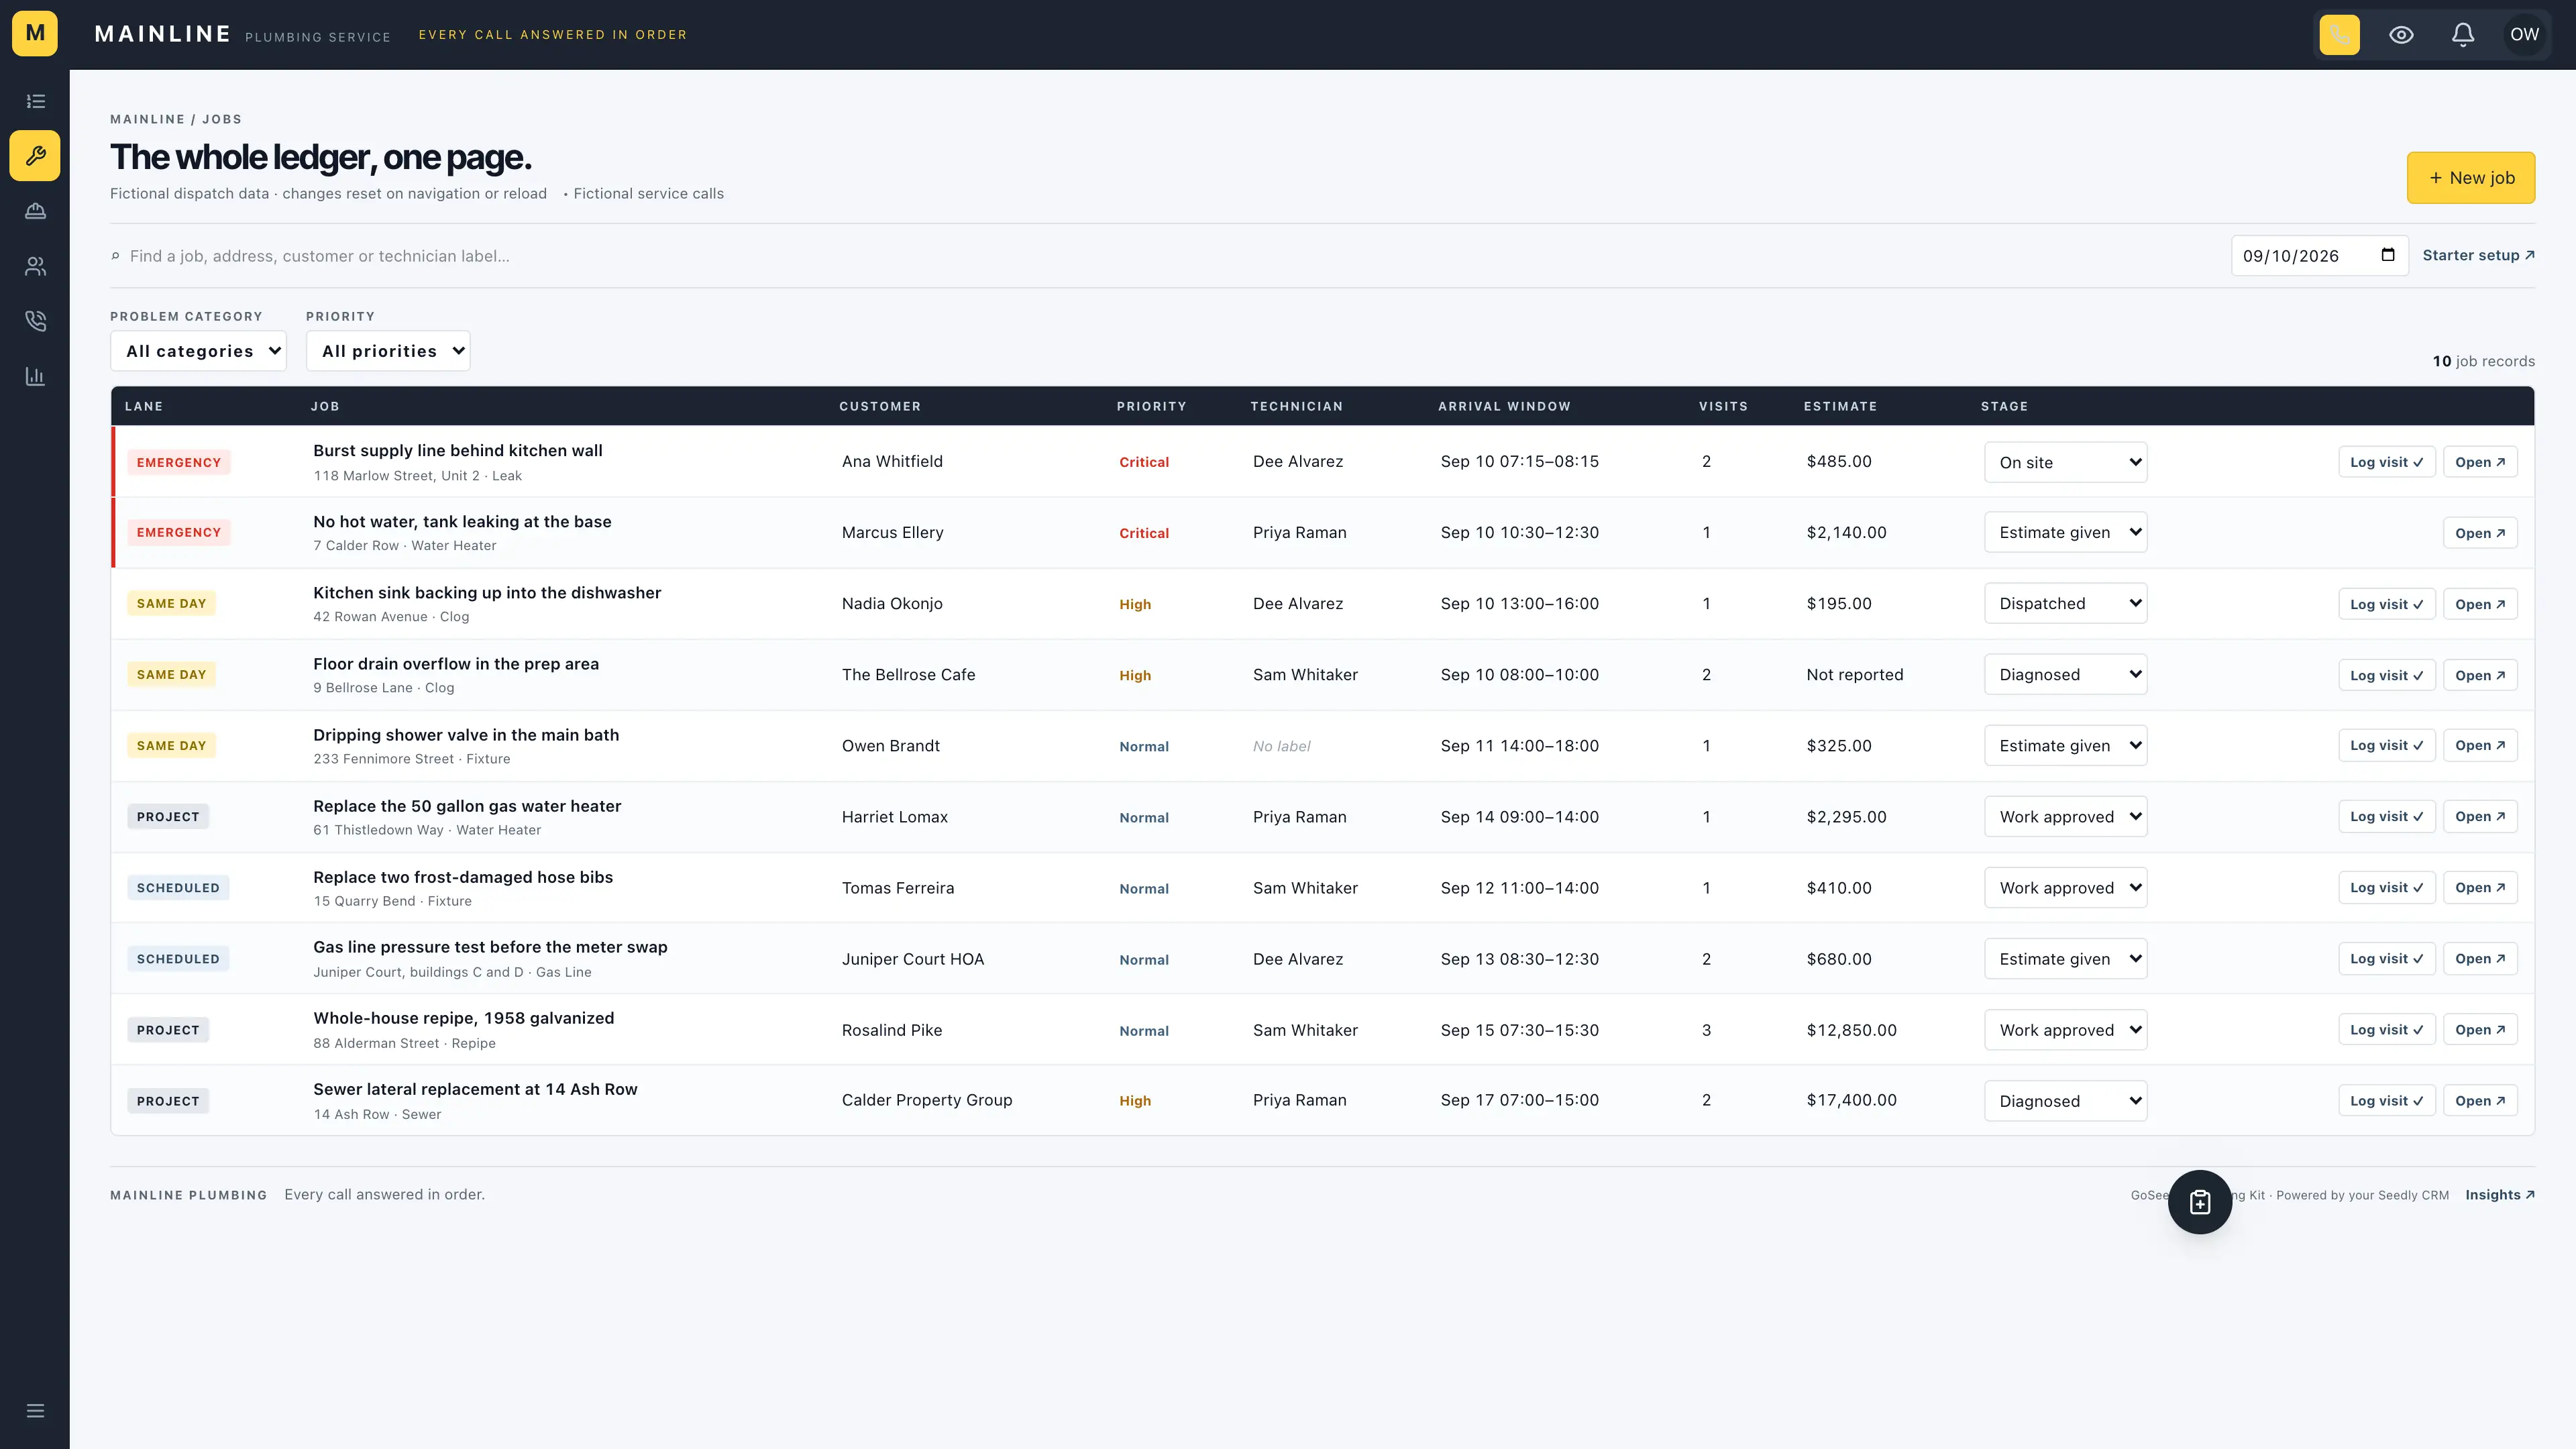
Task: Open stage dropdown for Whole-house repipe job
Action: (2065, 1029)
